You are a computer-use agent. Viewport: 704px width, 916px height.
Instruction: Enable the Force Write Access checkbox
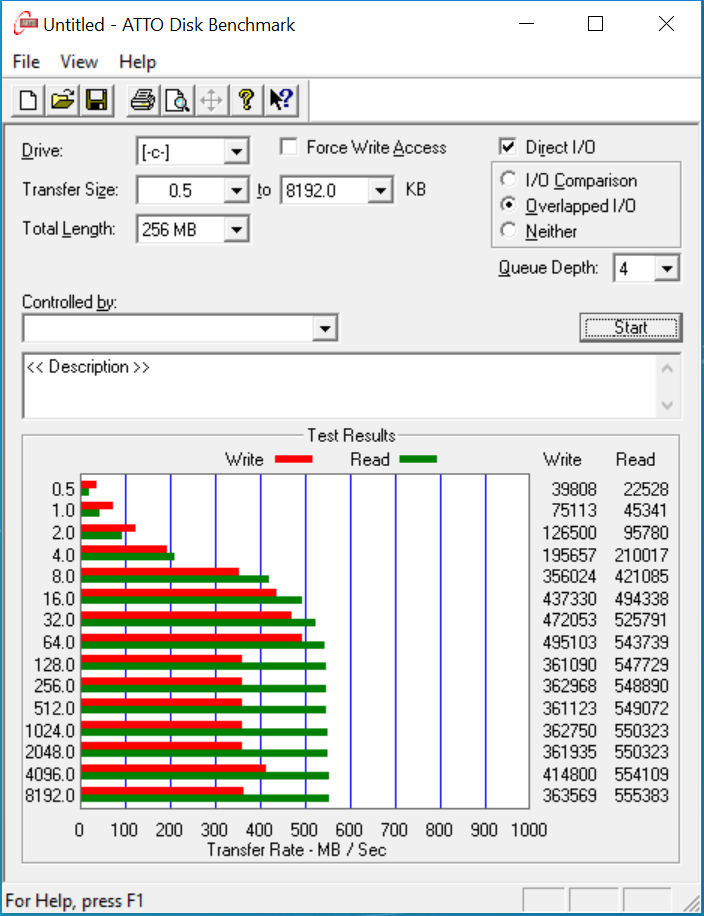tap(289, 147)
